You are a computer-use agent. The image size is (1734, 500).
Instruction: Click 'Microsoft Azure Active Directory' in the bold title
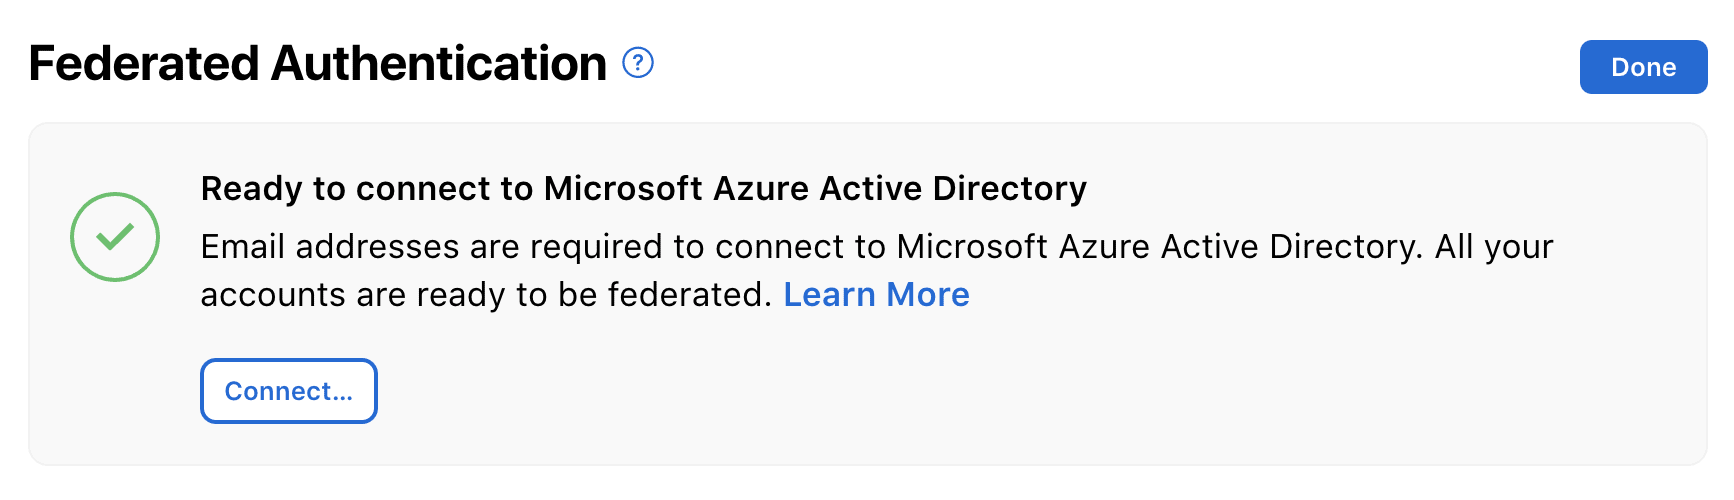[815, 188]
